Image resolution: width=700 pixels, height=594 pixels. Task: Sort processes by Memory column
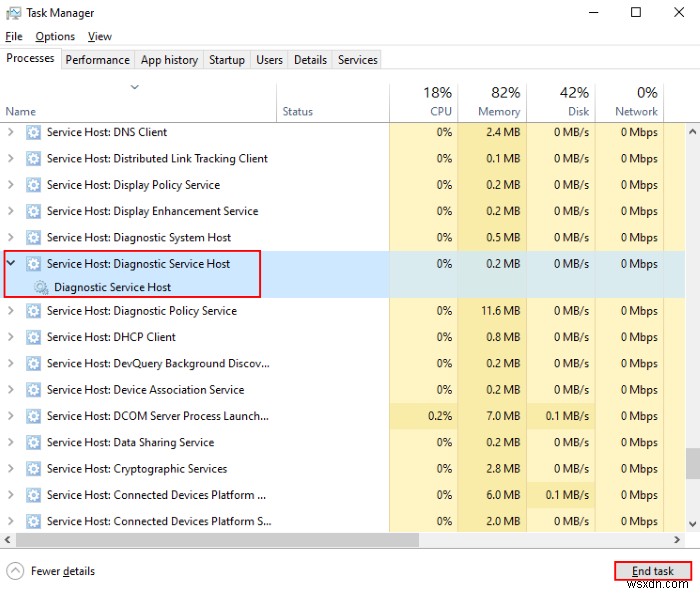pos(492,103)
